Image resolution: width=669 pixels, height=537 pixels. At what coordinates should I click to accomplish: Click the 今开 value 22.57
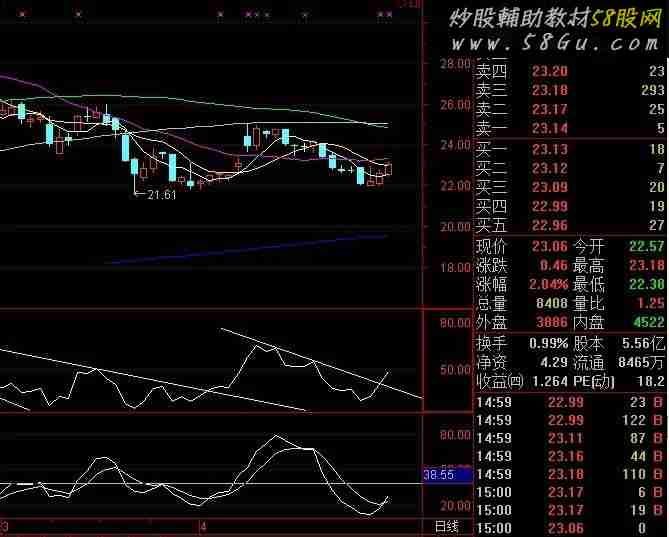(647, 246)
